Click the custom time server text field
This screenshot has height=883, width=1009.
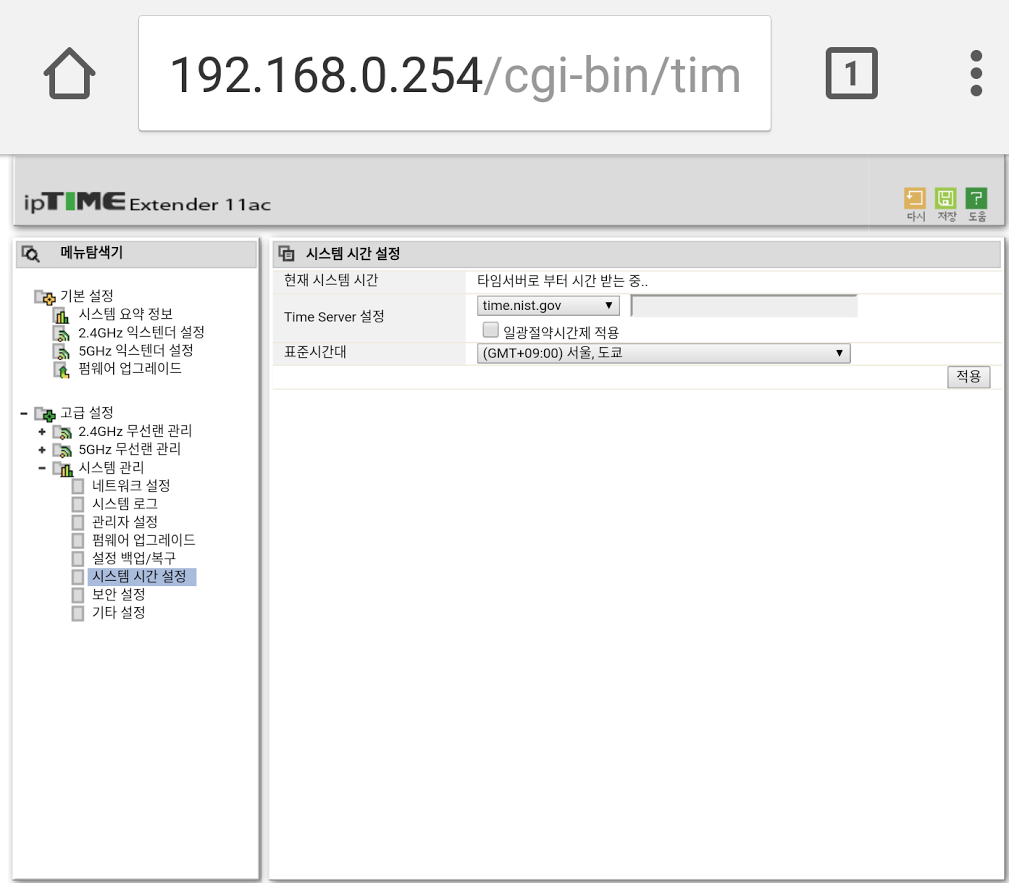pyautogui.click(x=744, y=306)
